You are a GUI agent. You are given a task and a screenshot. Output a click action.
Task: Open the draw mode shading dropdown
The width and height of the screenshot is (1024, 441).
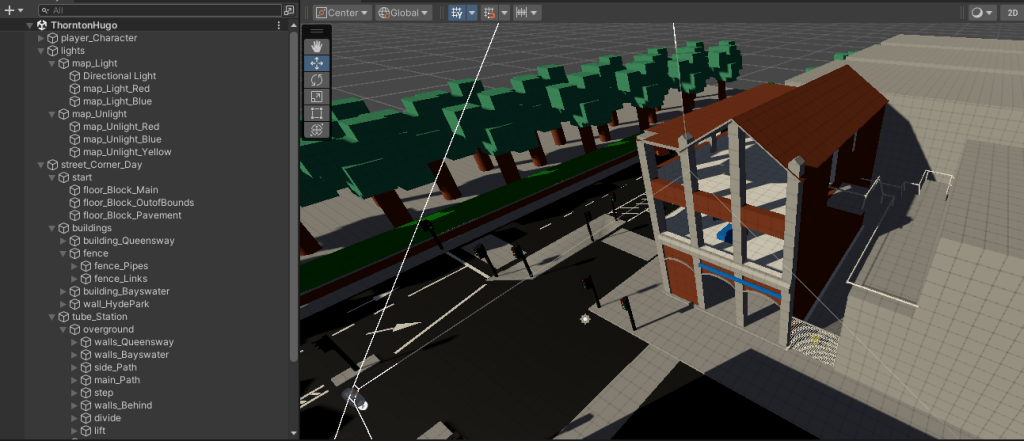click(x=981, y=13)
